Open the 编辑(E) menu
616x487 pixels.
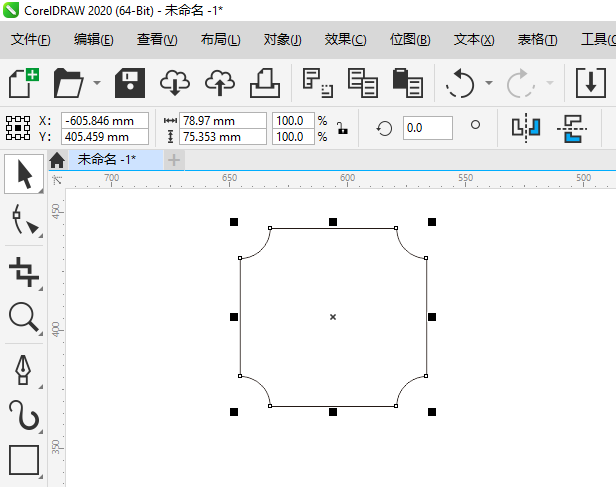click(94, 40)
